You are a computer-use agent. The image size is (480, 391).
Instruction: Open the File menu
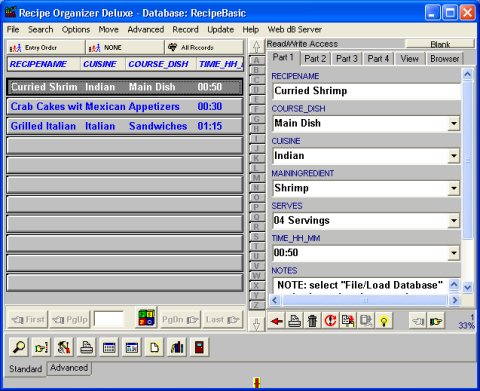point(13,30)
